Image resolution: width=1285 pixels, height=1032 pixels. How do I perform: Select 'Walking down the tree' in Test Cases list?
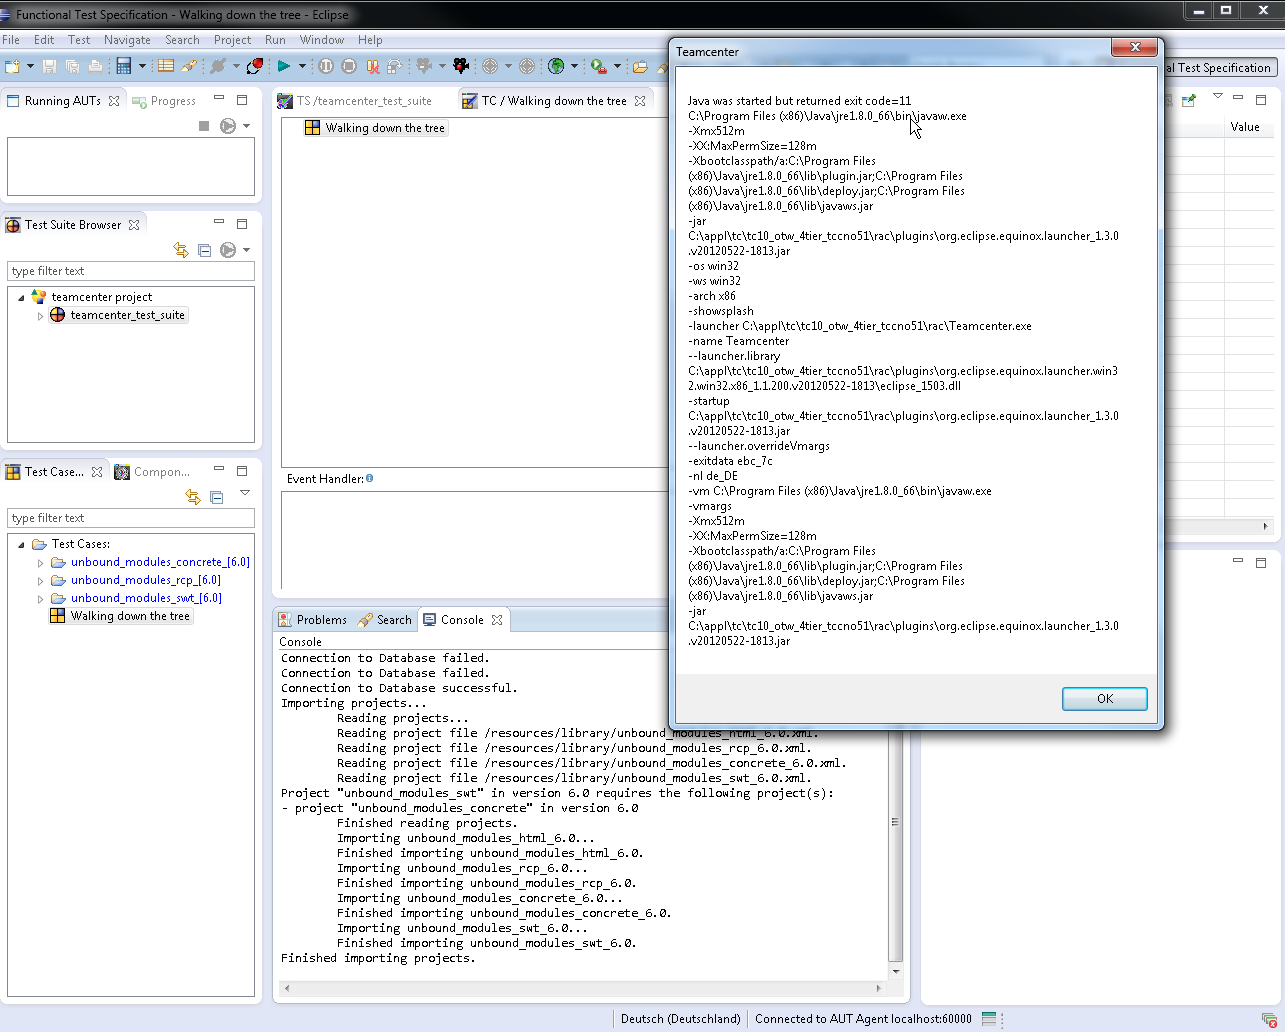[120, 616]
